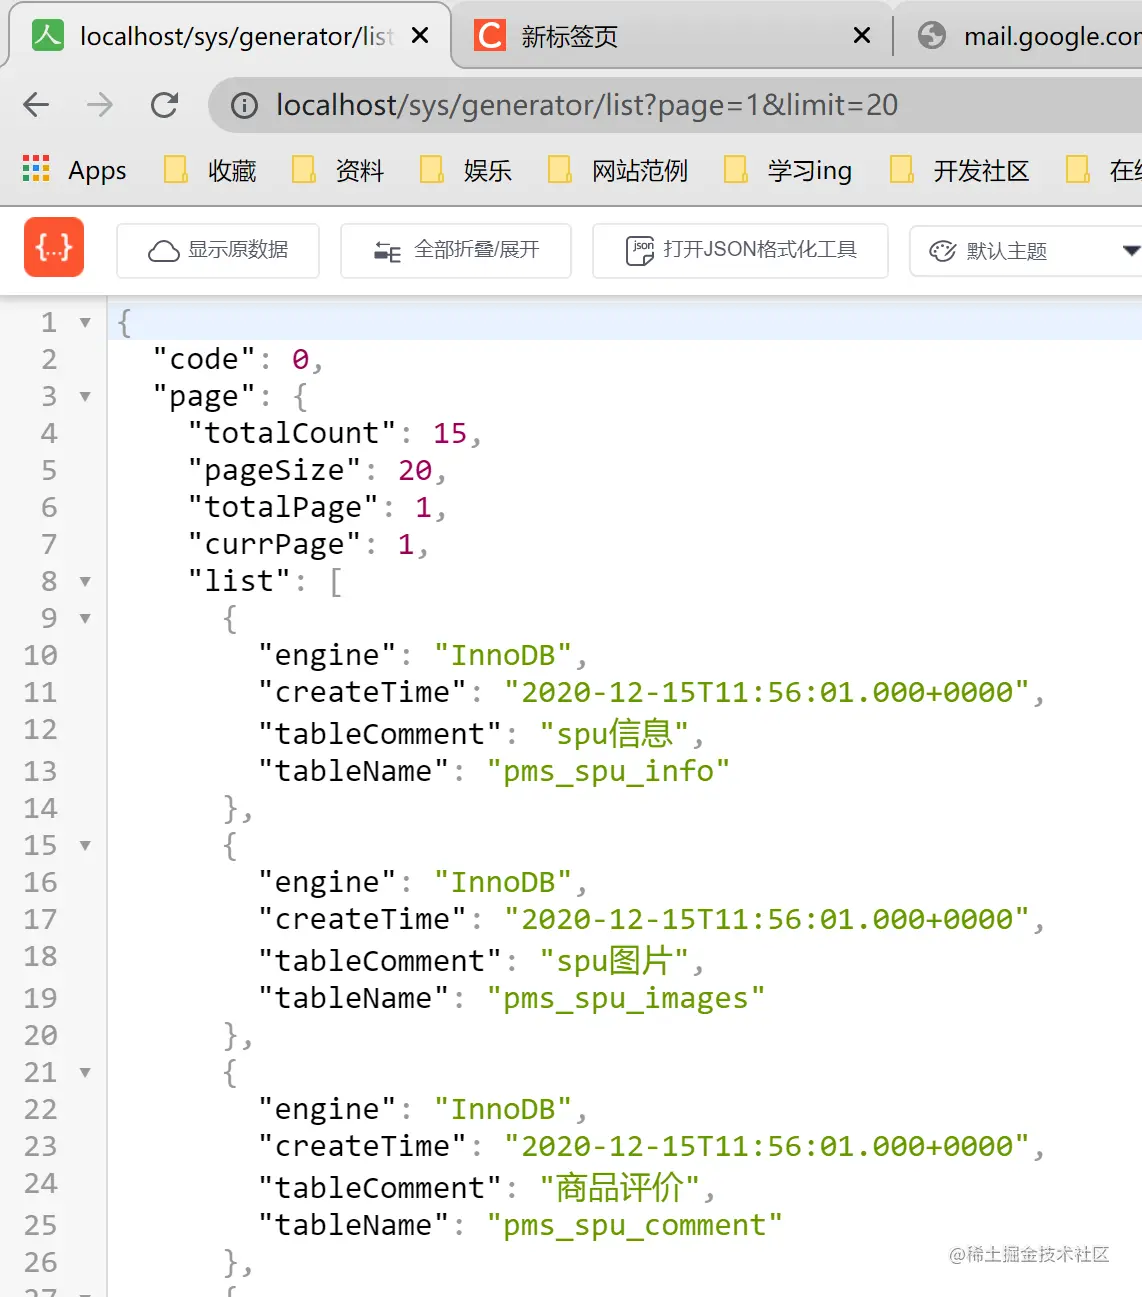The image size is (1142, 1297).
Task: Open the 收藏 bookmark folder
Action: pos(210,170)
